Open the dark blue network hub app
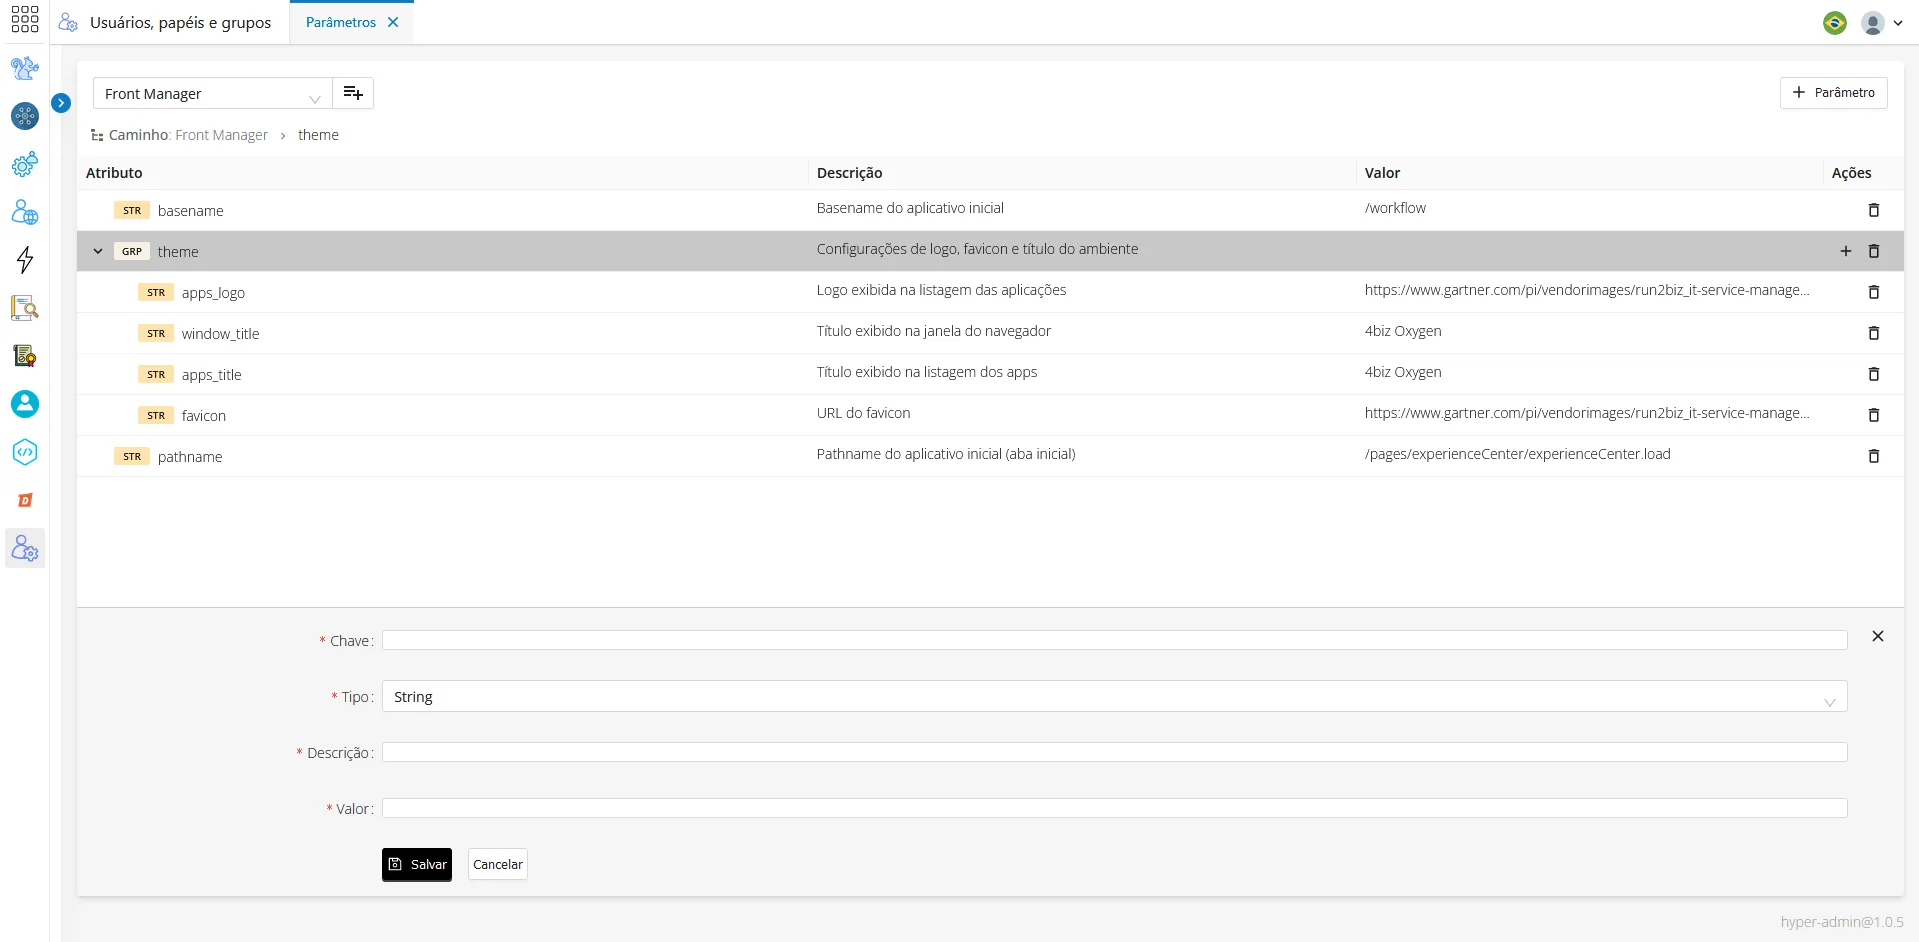The image size is (1919, 942). click(x=25, y=116)
